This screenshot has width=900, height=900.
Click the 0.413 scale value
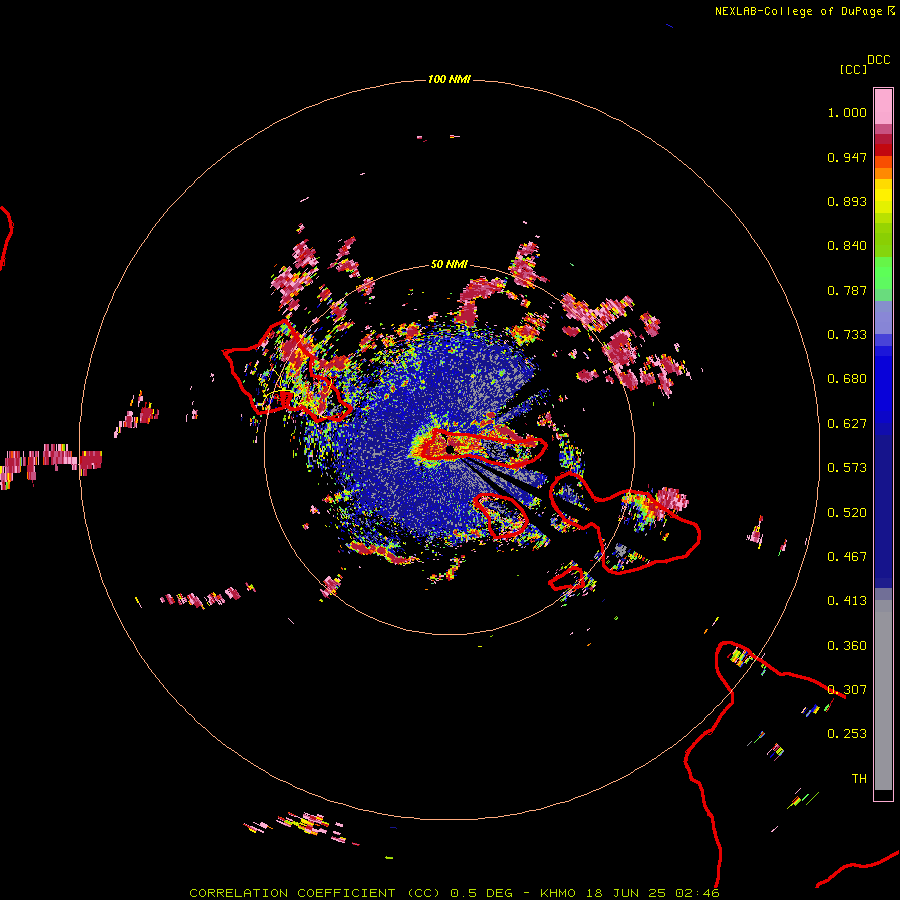coord(847,601)
